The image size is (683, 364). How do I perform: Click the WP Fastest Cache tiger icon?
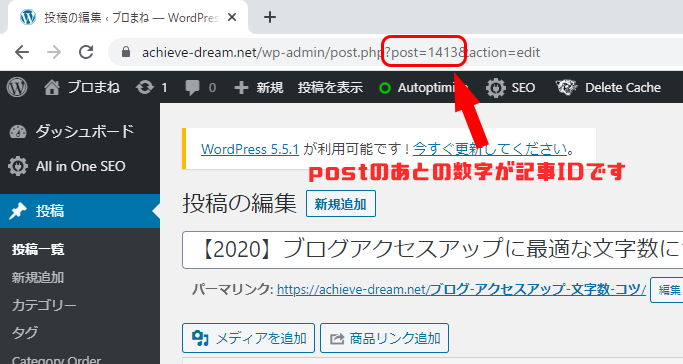566,87
